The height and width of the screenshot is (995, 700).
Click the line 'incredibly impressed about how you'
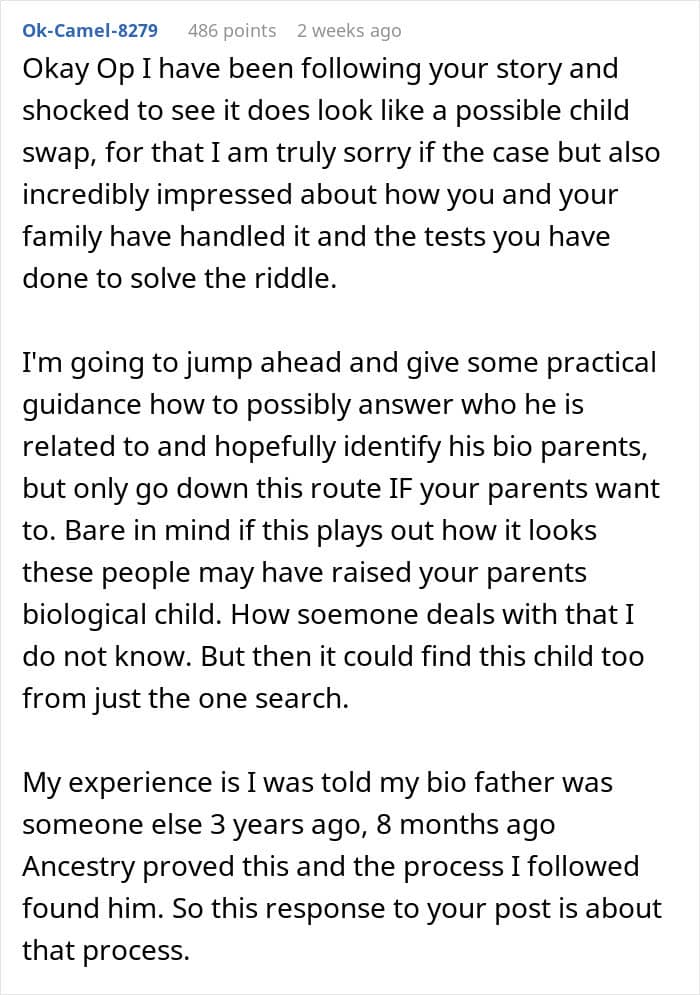coord(320,195)
